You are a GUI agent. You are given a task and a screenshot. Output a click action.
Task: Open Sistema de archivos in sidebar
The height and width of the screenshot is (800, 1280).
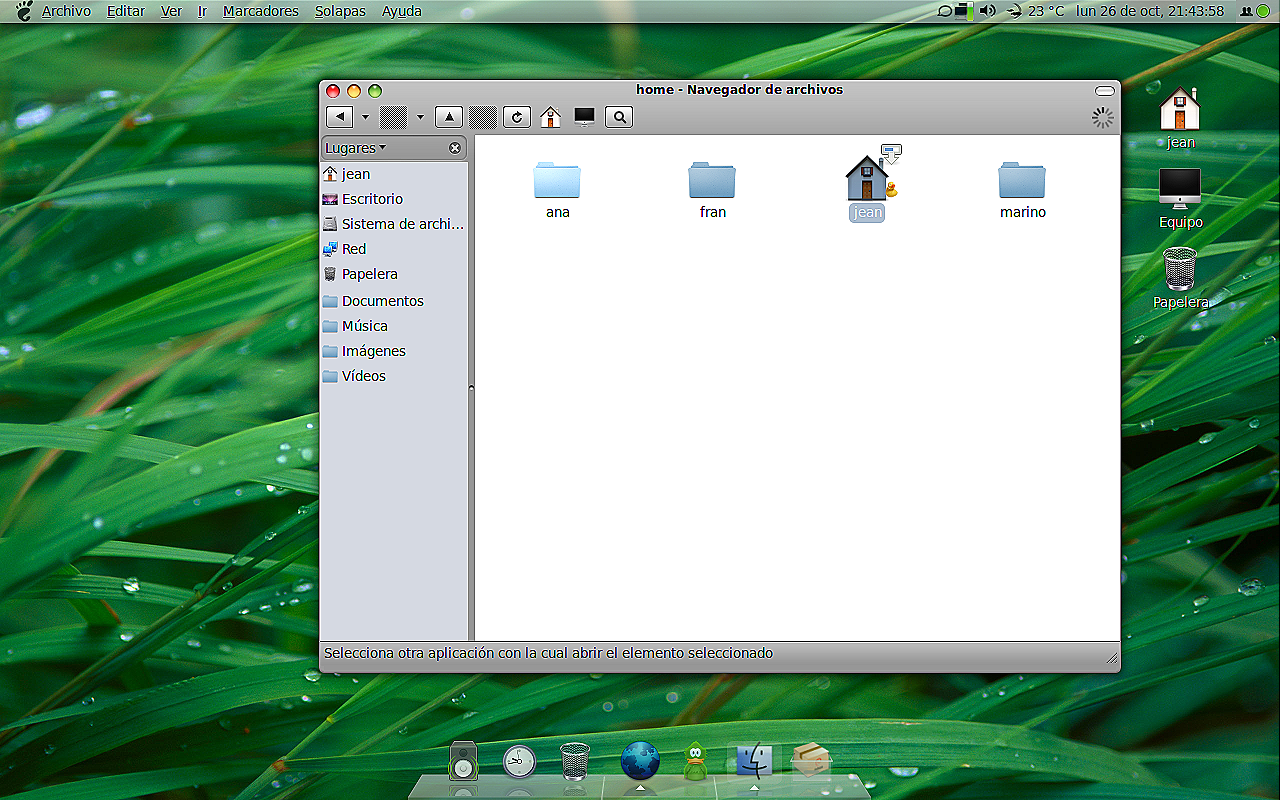(394, 224)
